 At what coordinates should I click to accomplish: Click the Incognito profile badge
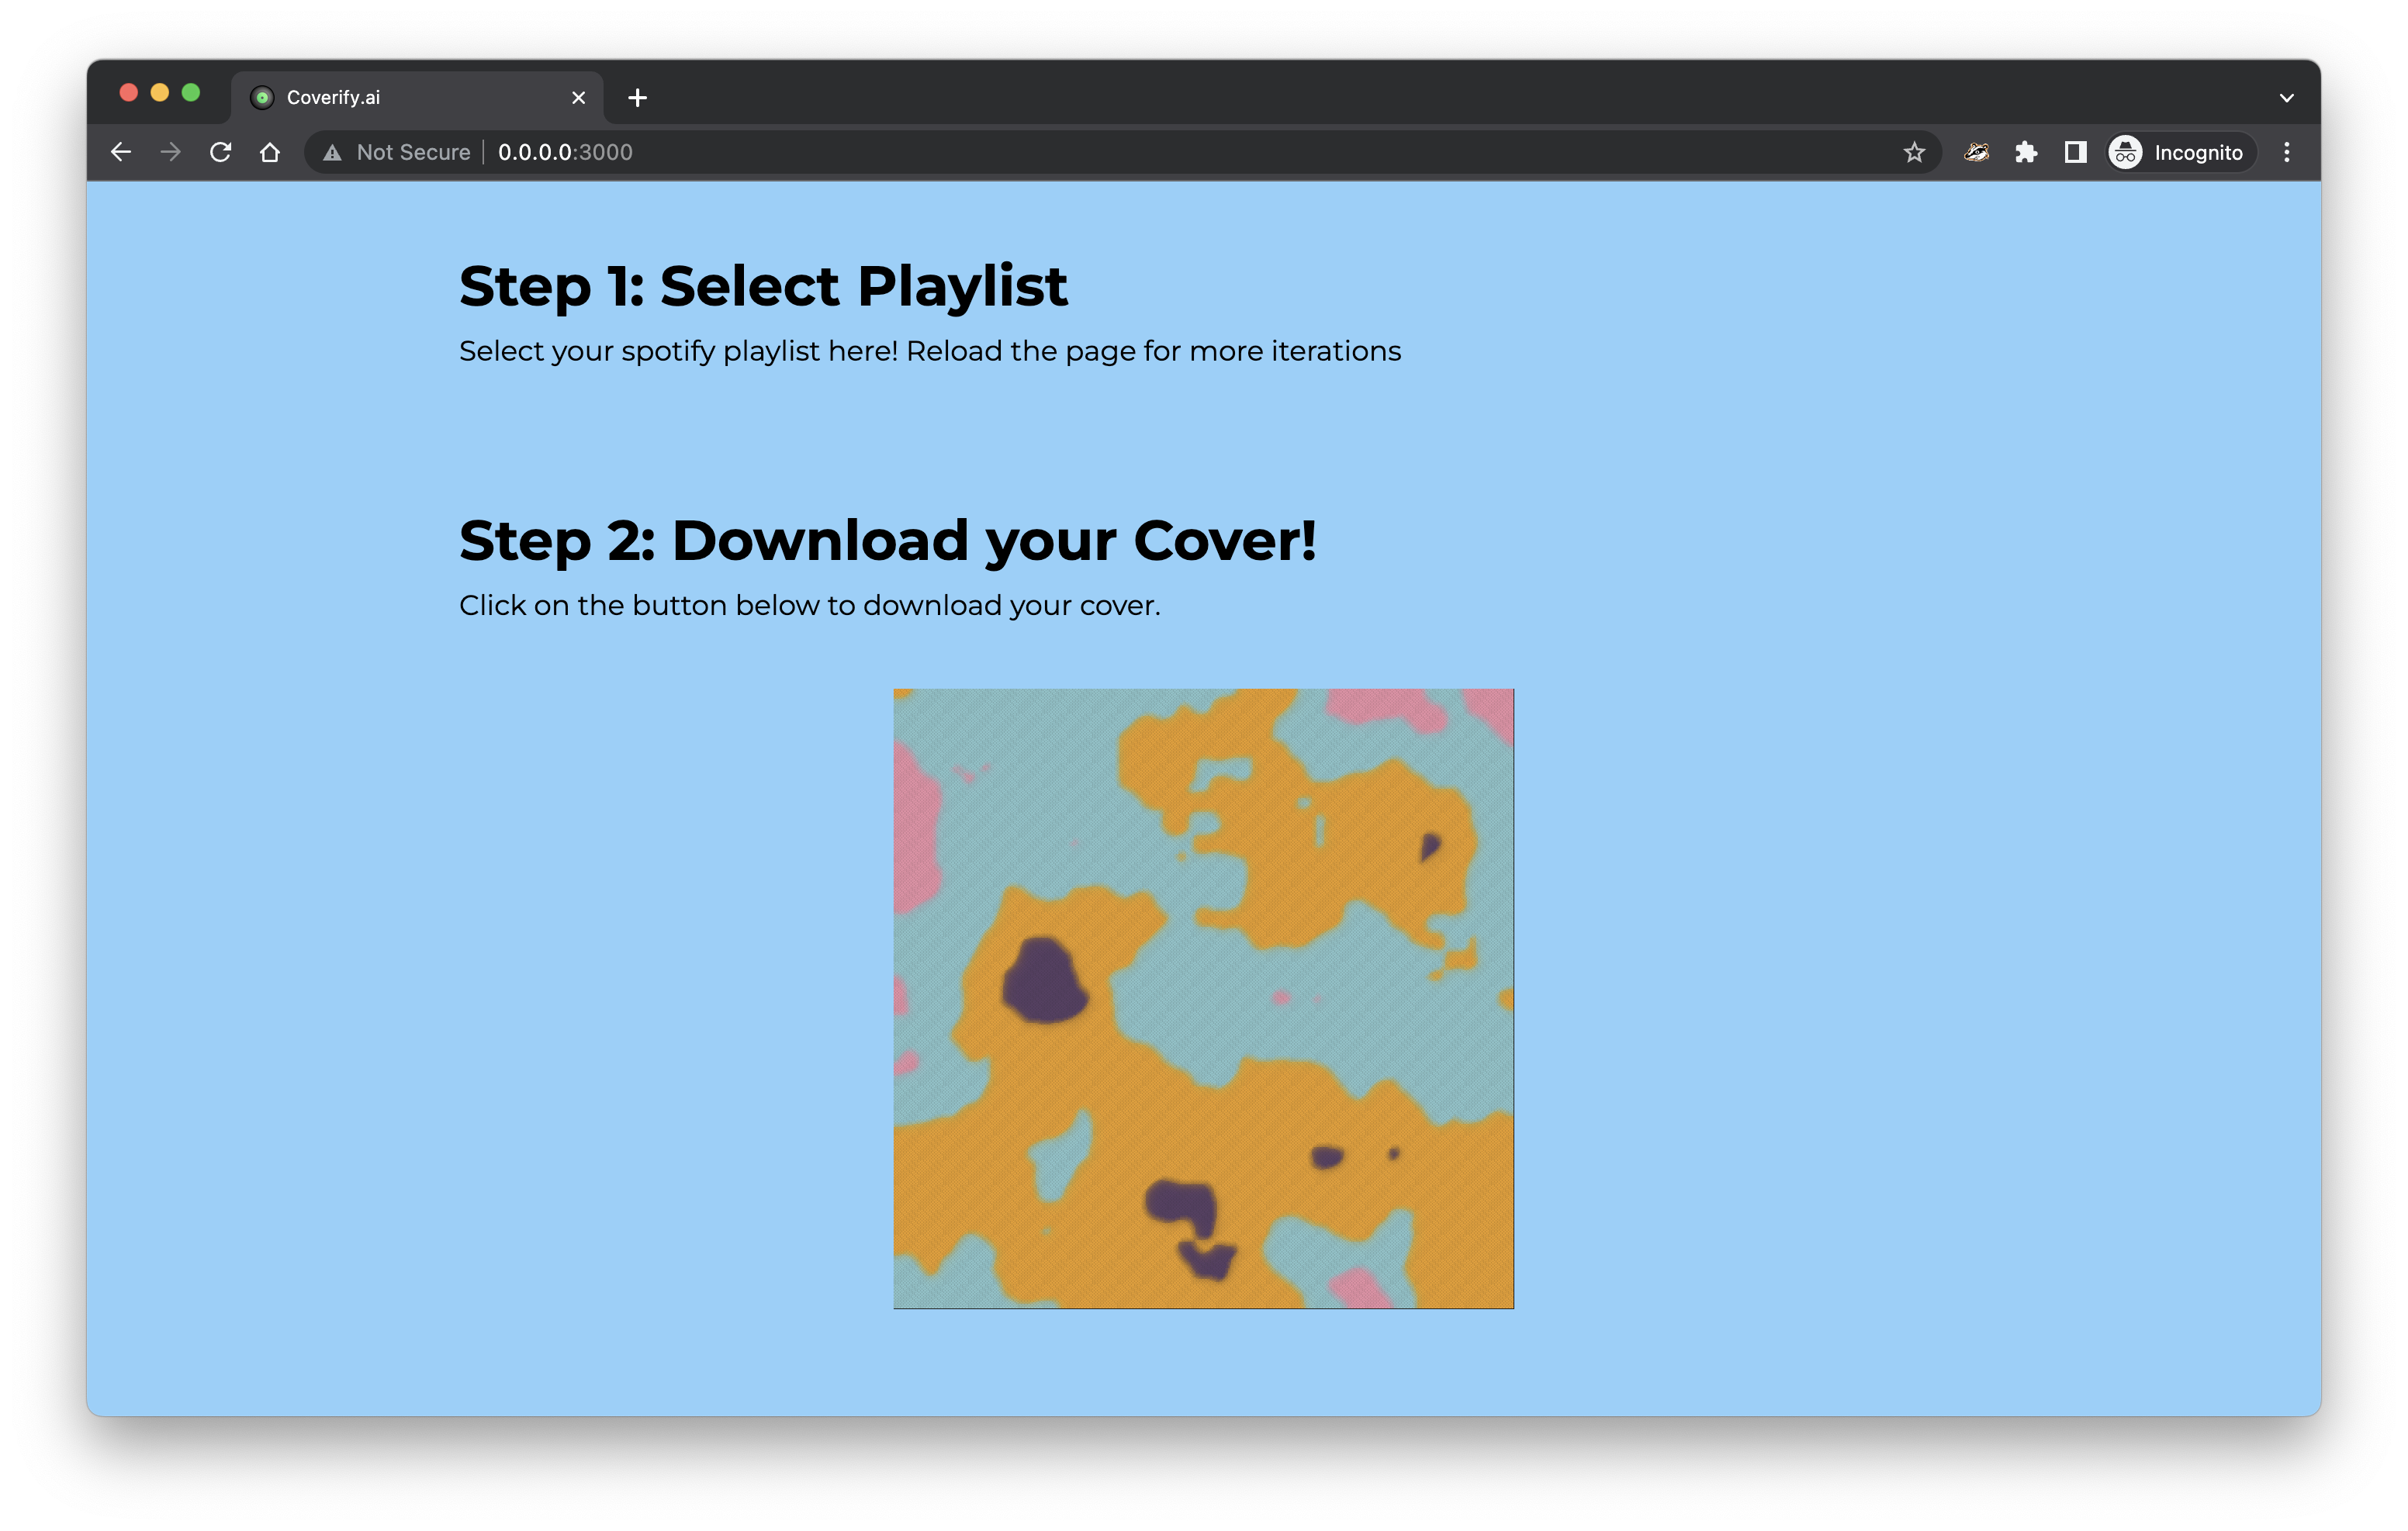2180,152
